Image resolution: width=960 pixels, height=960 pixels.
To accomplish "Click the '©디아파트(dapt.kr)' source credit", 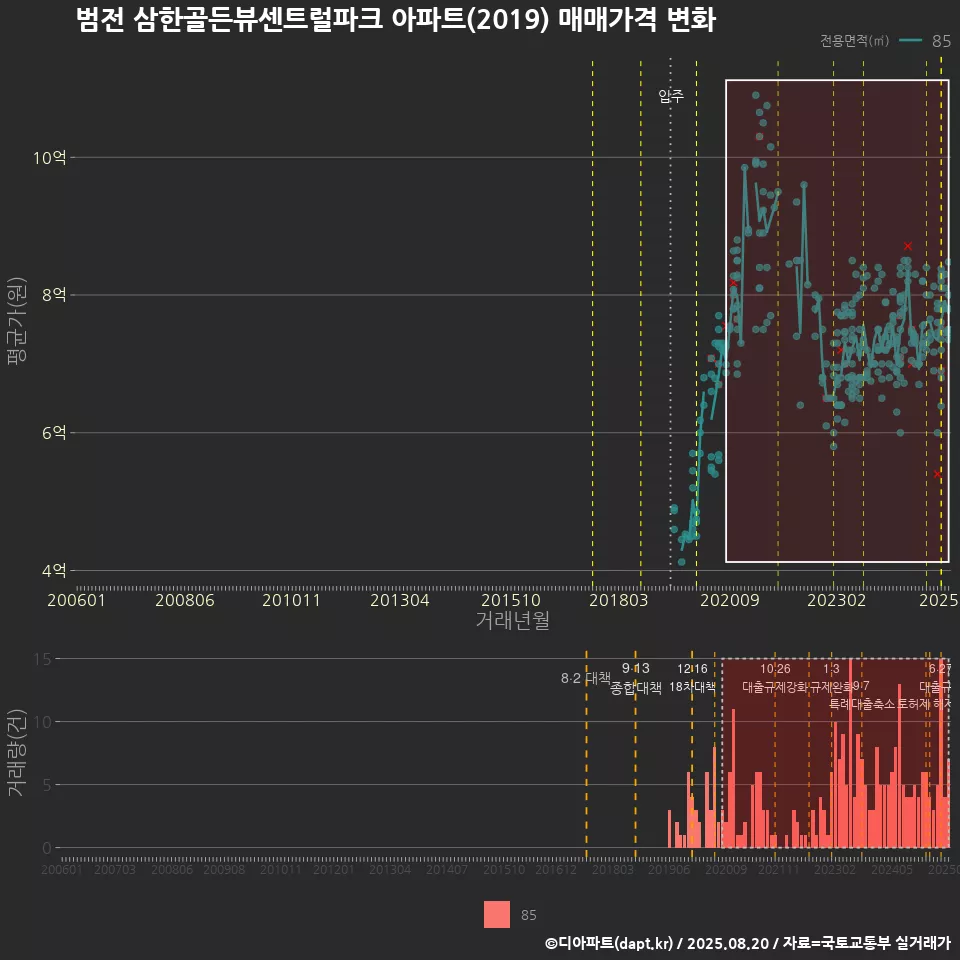I will (609, 943).
